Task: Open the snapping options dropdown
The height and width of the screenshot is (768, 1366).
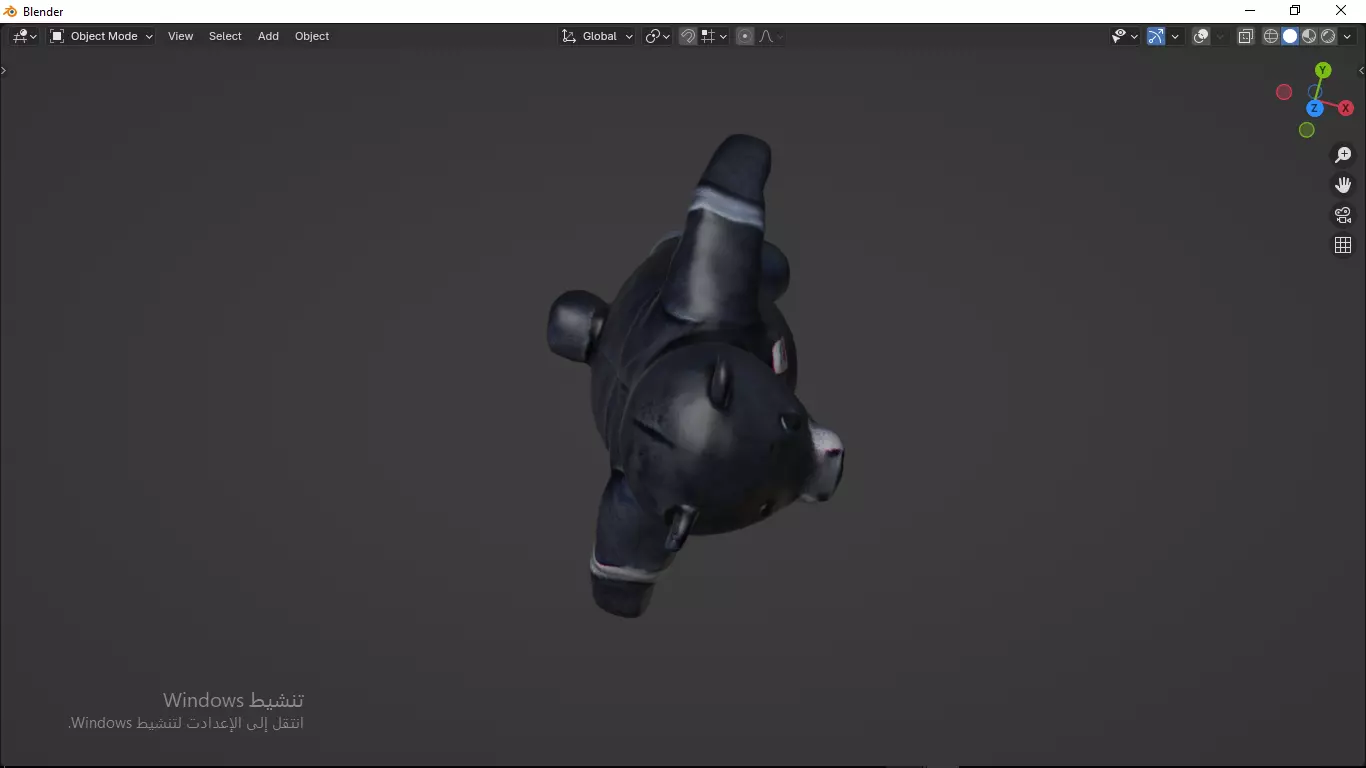Action: coord(714,36)
